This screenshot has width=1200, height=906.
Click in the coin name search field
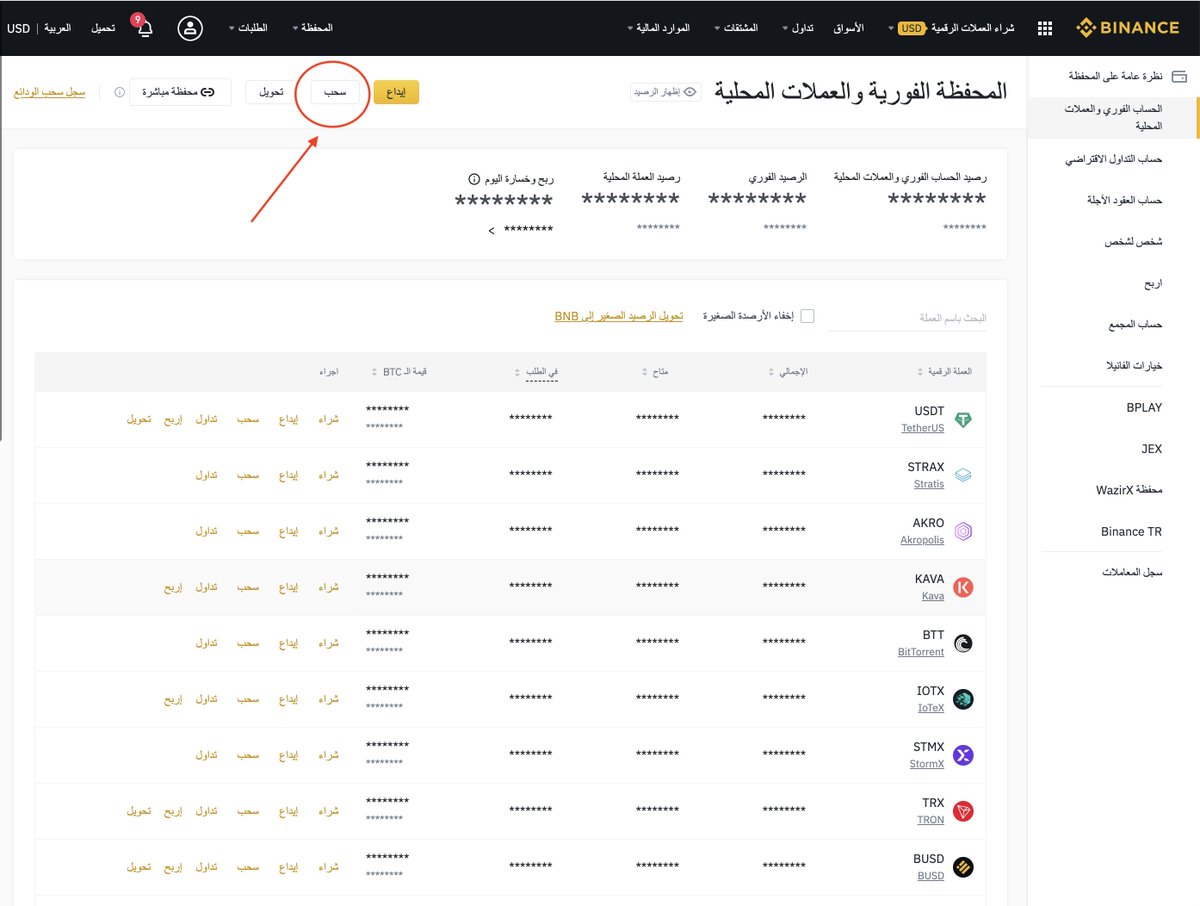[907, 318]
